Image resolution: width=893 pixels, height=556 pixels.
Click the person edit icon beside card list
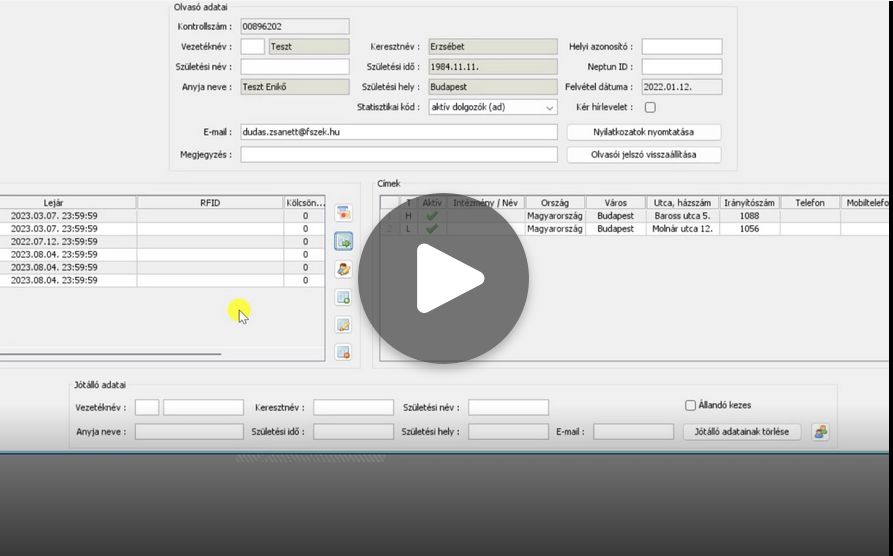click(343, 269)
